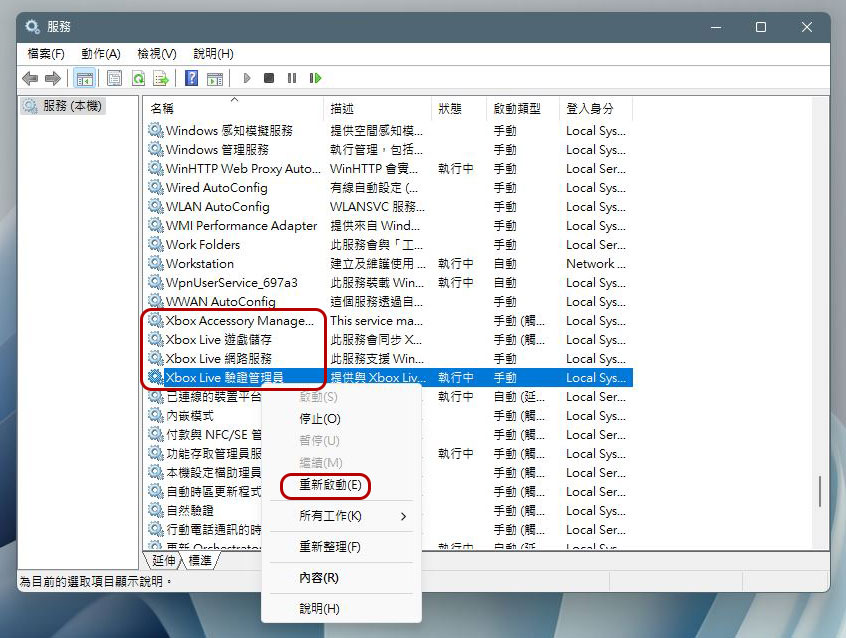Switch to the 延伸 tab
Viewport: 846px width, 638px height.
(x=163, y=561)
